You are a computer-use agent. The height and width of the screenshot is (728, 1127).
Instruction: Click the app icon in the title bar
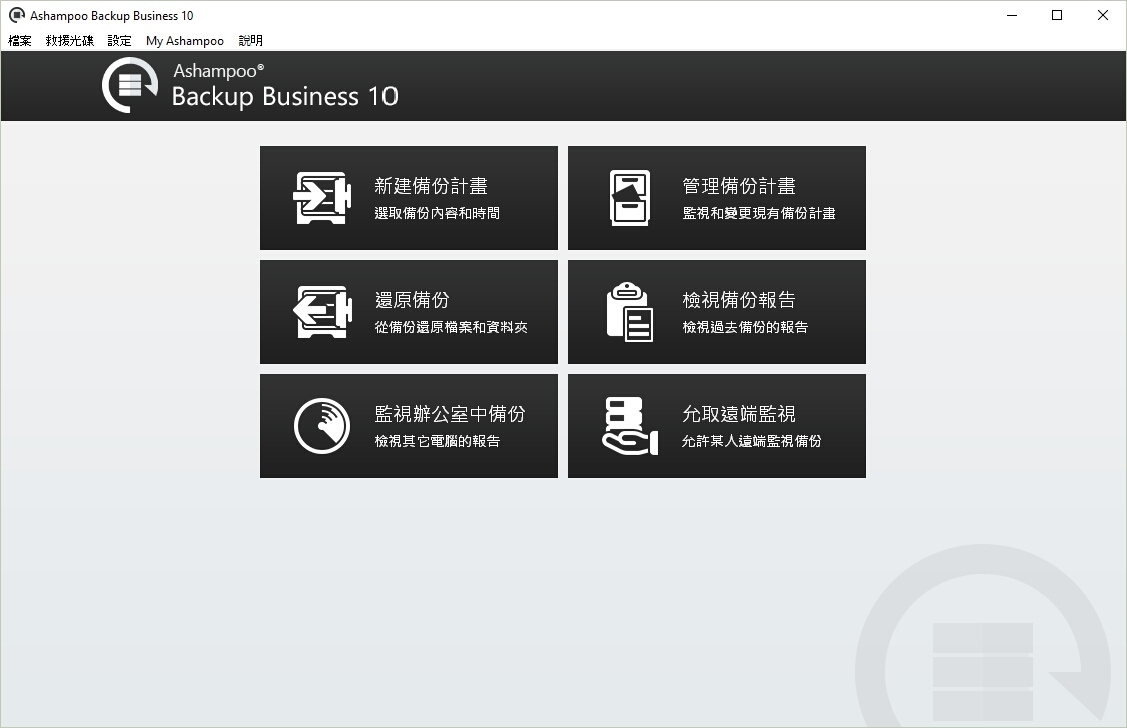pyautogui.click(x=16, y=15)
